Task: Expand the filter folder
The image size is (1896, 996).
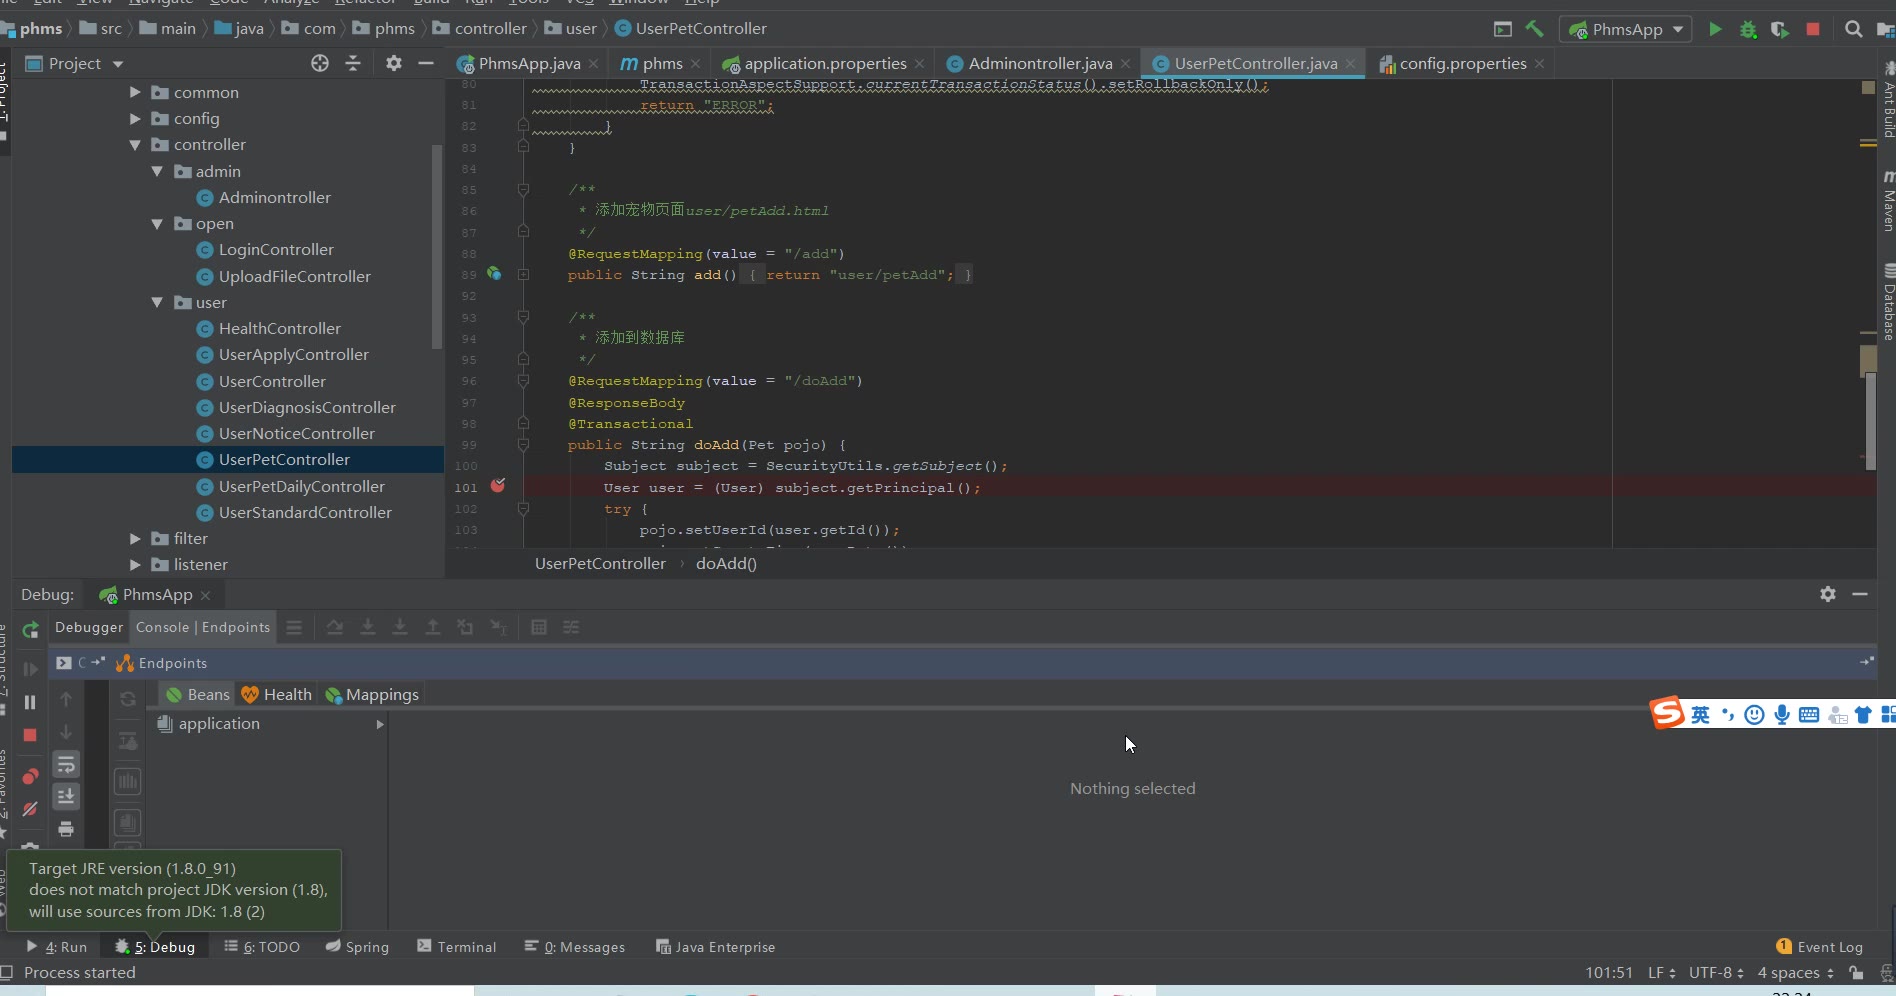Action: coord(135,539)
